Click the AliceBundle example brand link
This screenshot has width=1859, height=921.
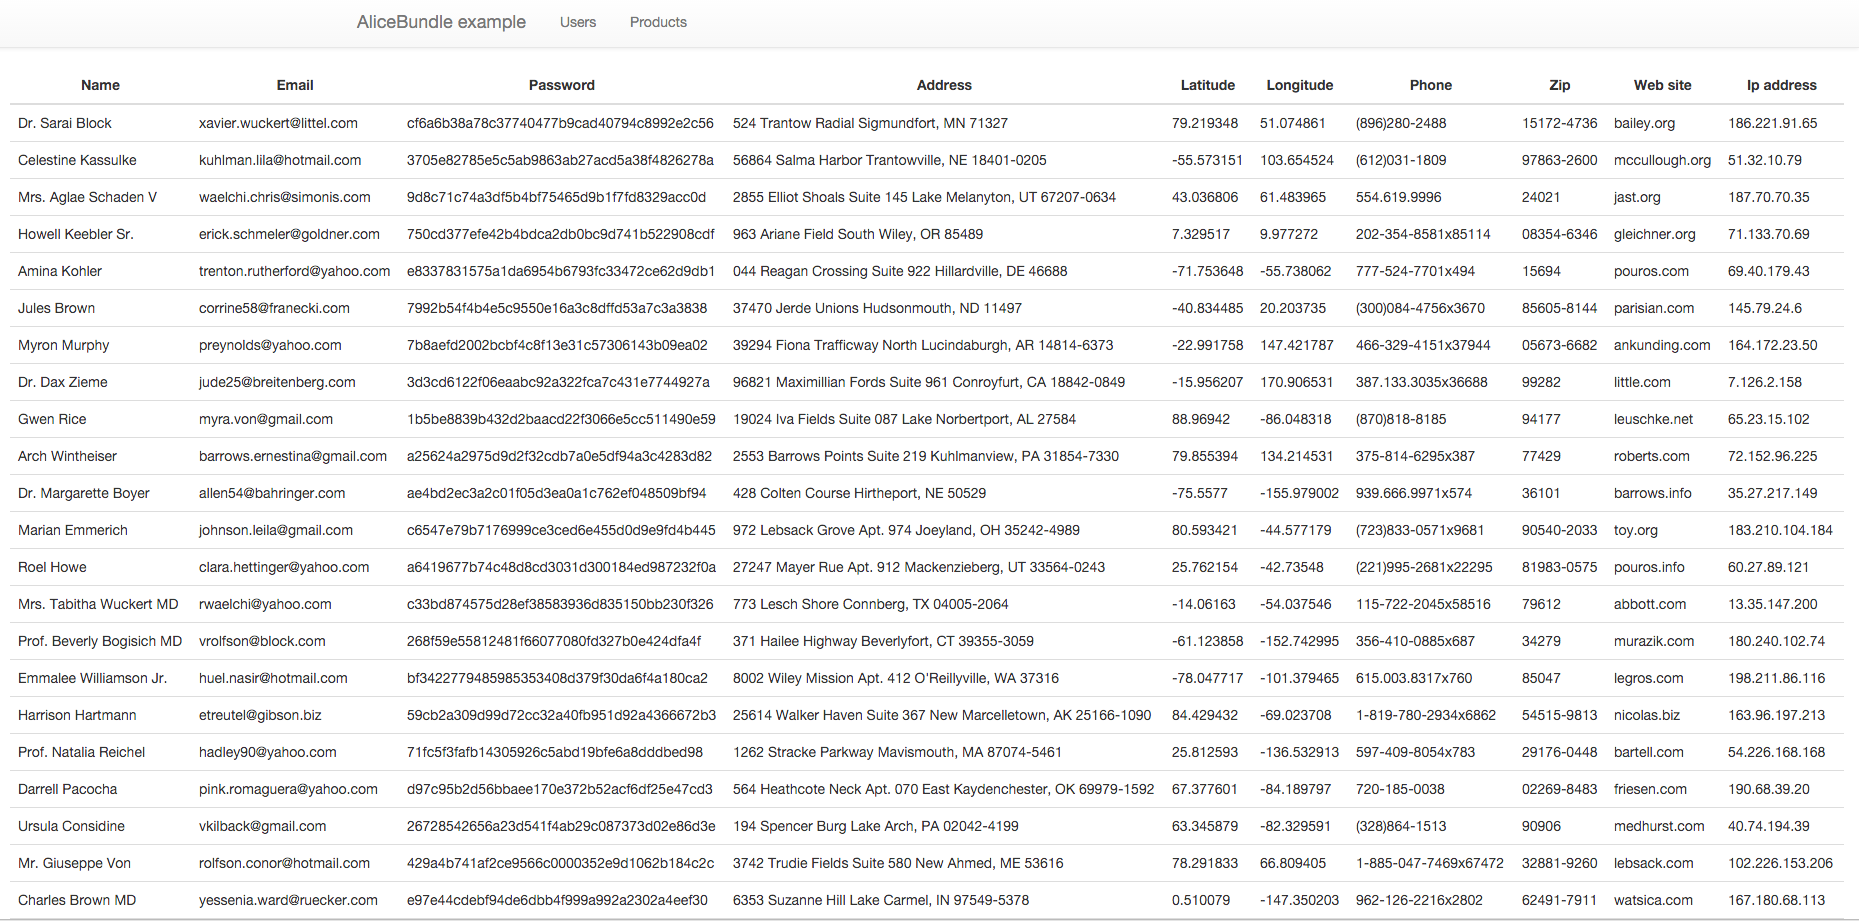441,22
